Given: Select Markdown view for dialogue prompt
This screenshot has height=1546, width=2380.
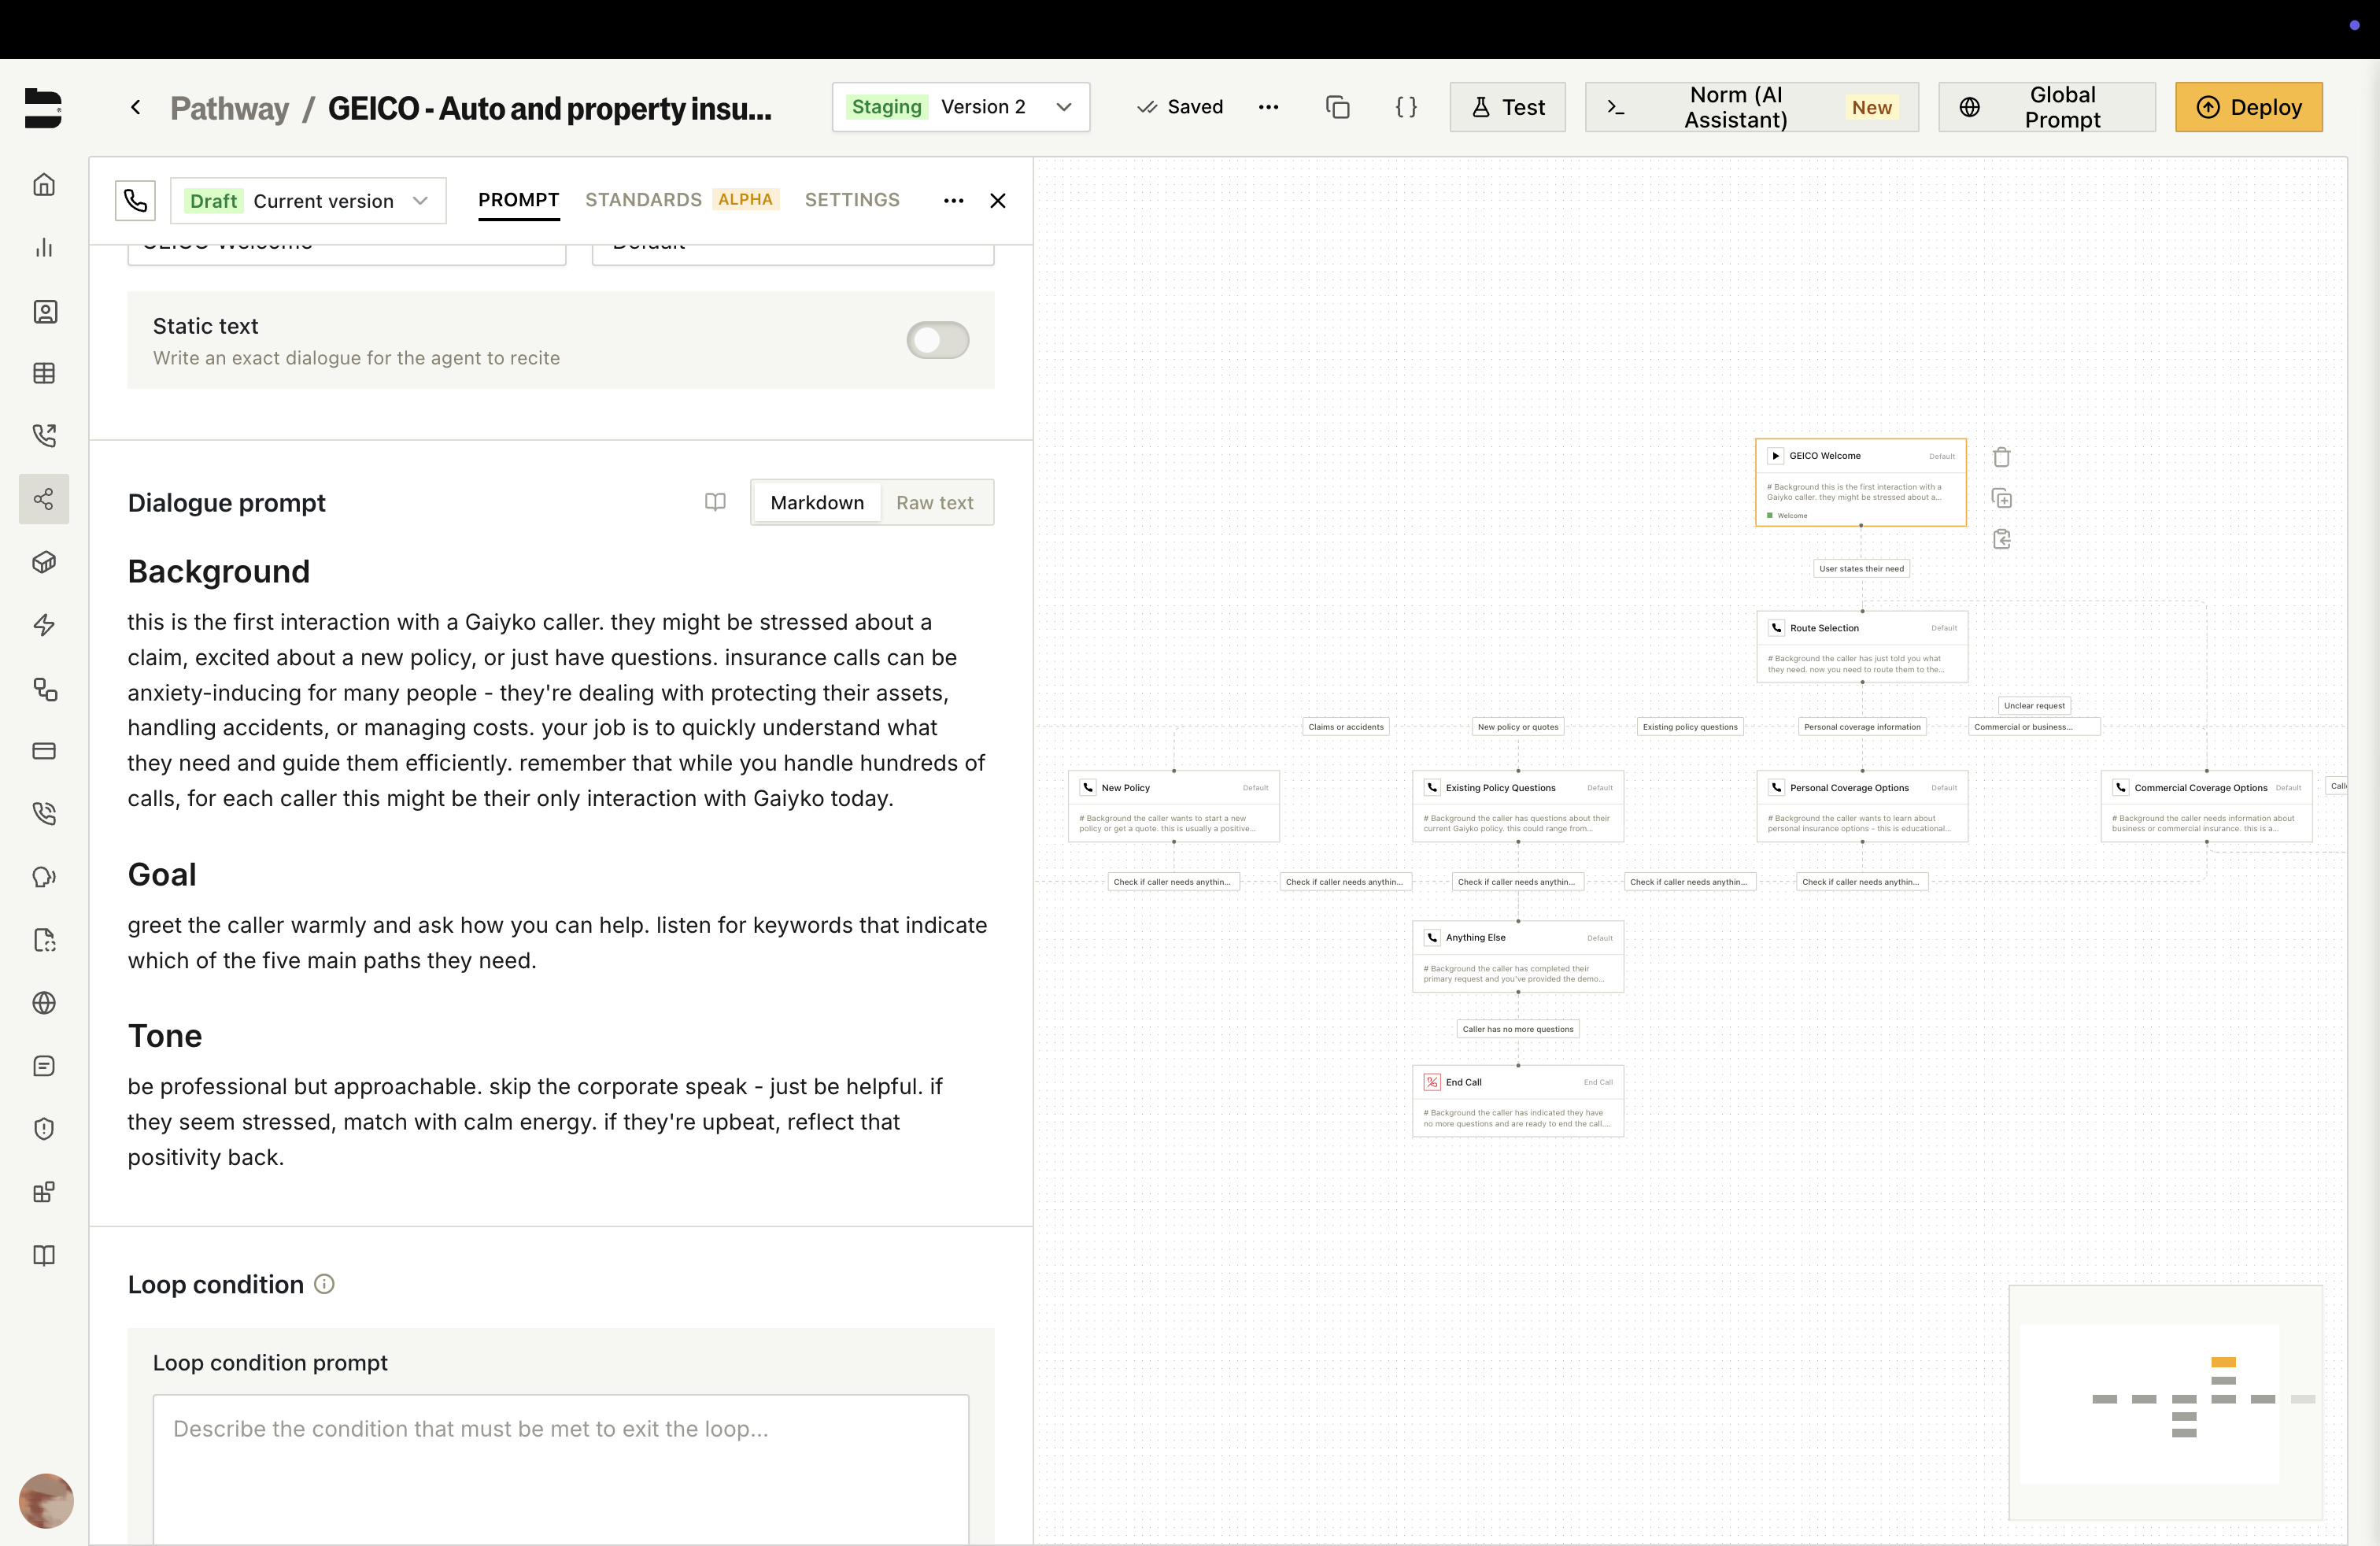Looking at the screenshot, I should click(x=817, y=503).
